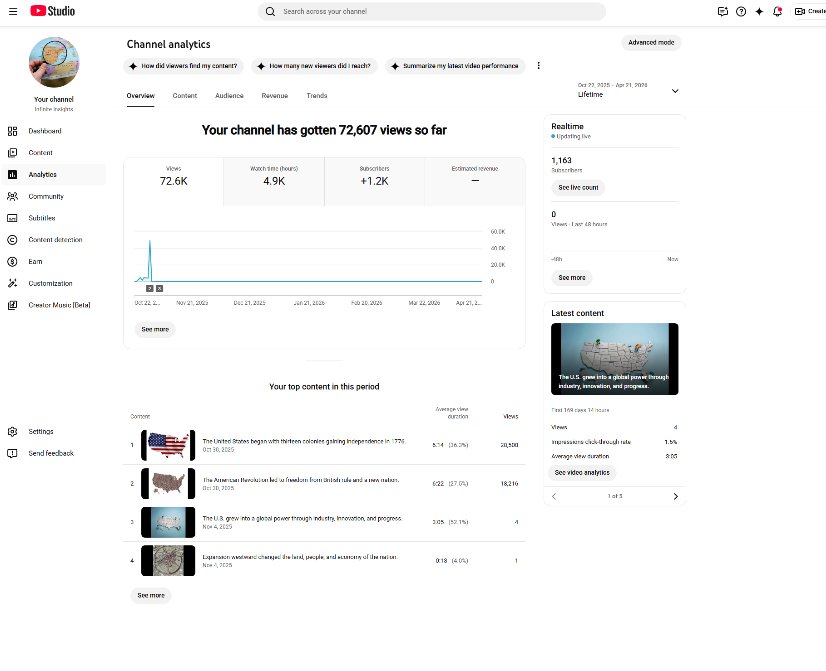Viewport: 826px width, 671px height.
Task: Open the comments feedback icon in header
Action: tap(723, 11)
